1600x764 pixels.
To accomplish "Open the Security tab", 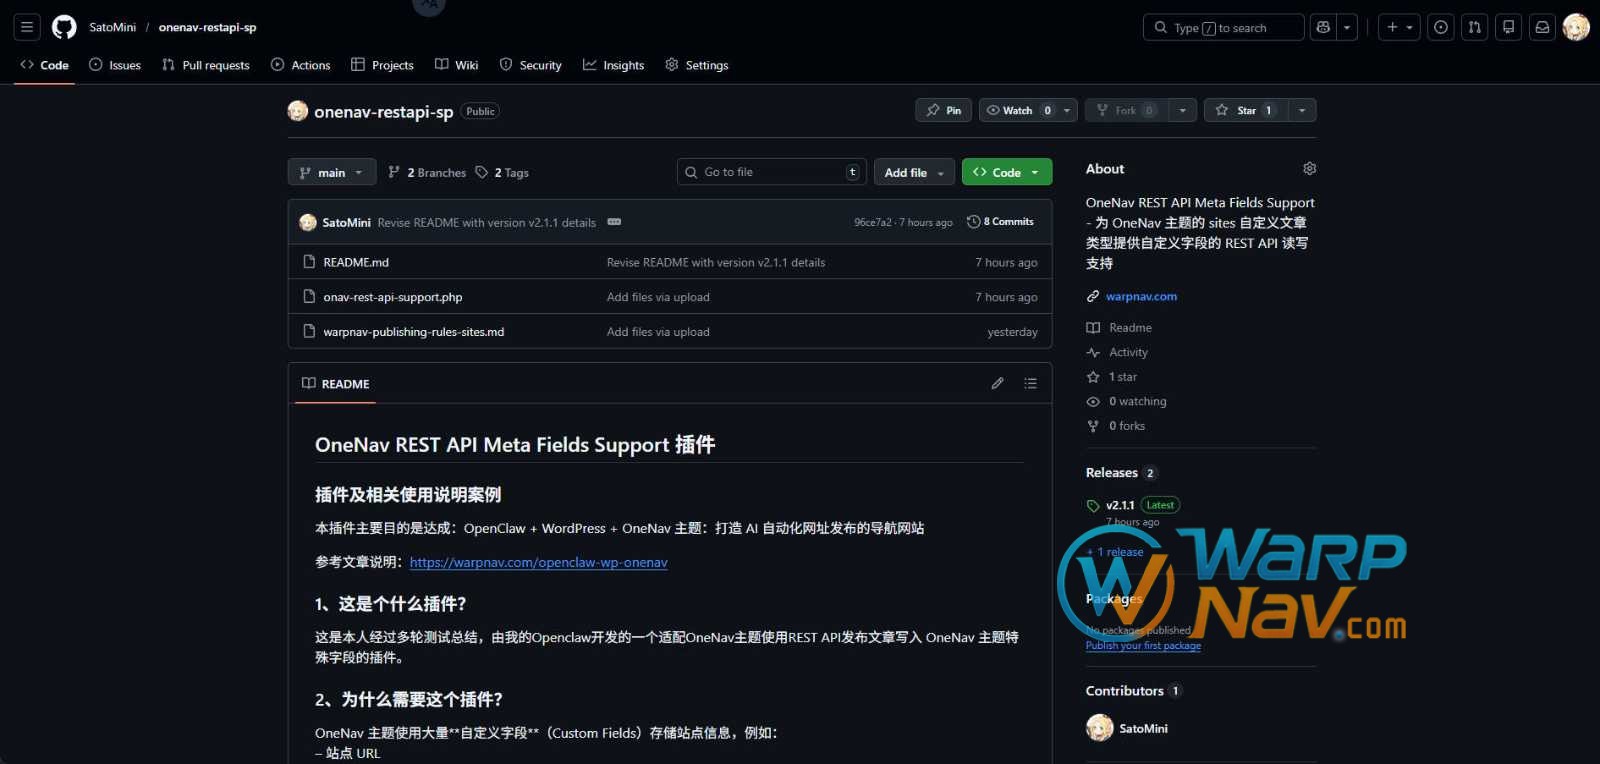I will point(531,65).
